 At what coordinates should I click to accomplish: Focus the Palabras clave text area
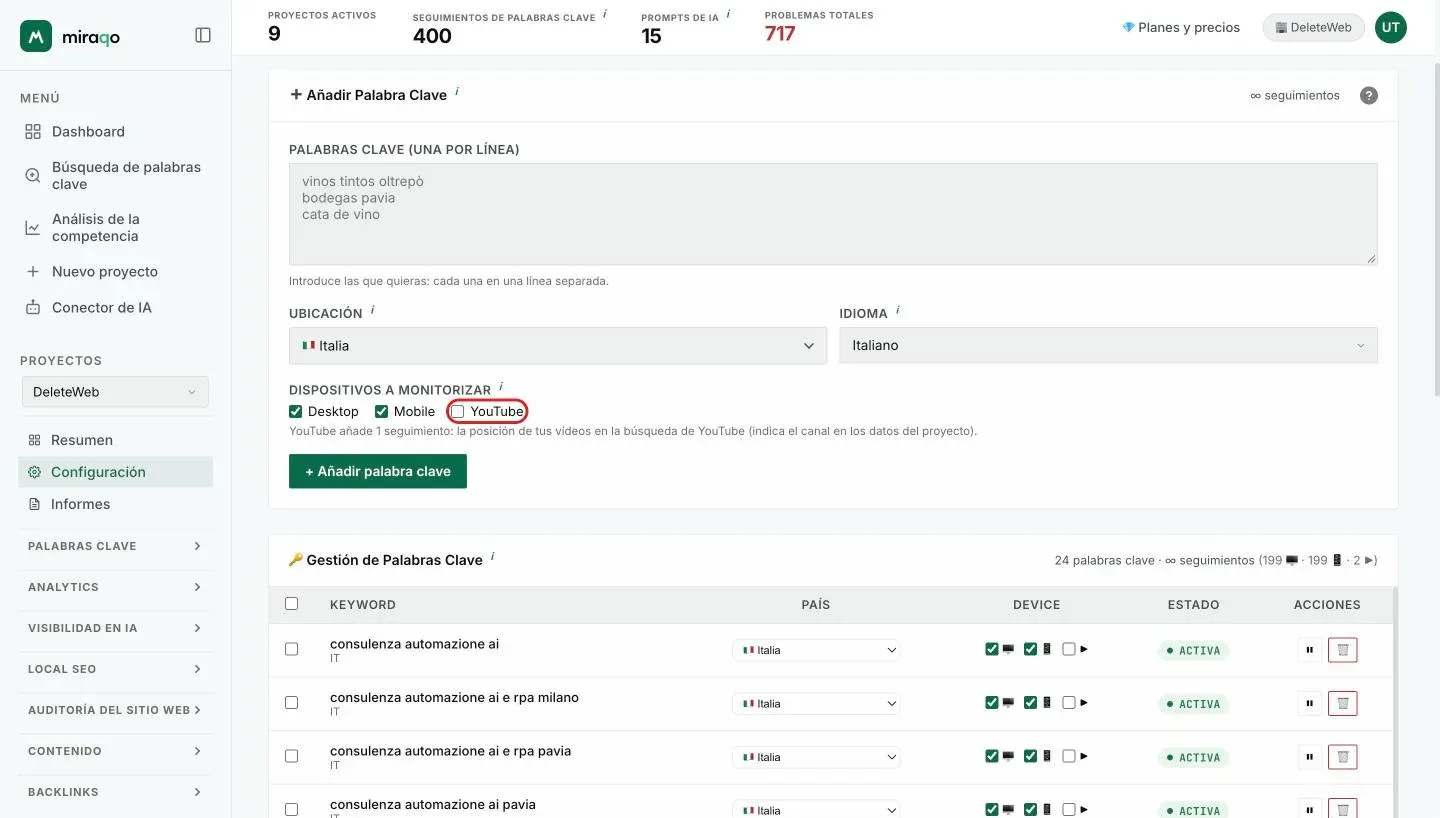tap(833, 214)
